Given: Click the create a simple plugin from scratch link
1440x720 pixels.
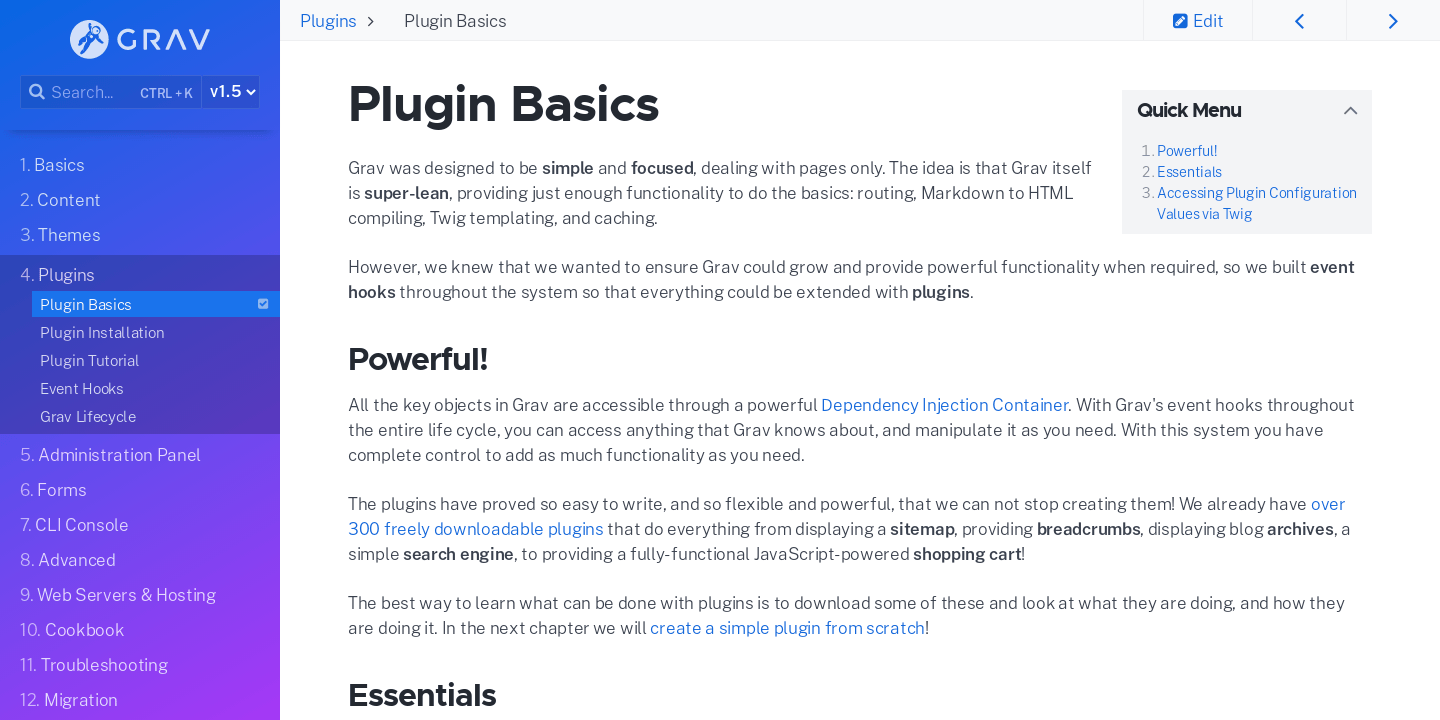Looking at the screenshot, I should [x=787, y=627].
